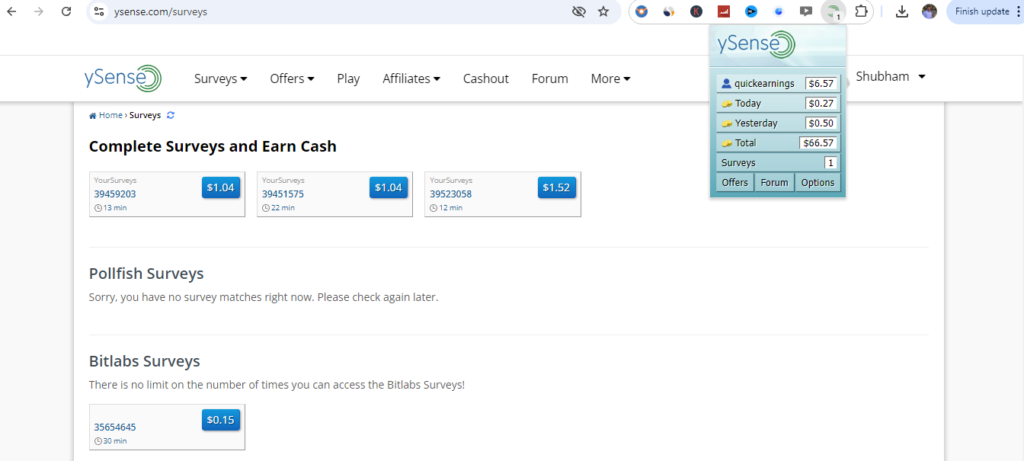Open the blue play-arrow extension icon
This screenshot has height=461, width=1024.
tap(751, 11)
